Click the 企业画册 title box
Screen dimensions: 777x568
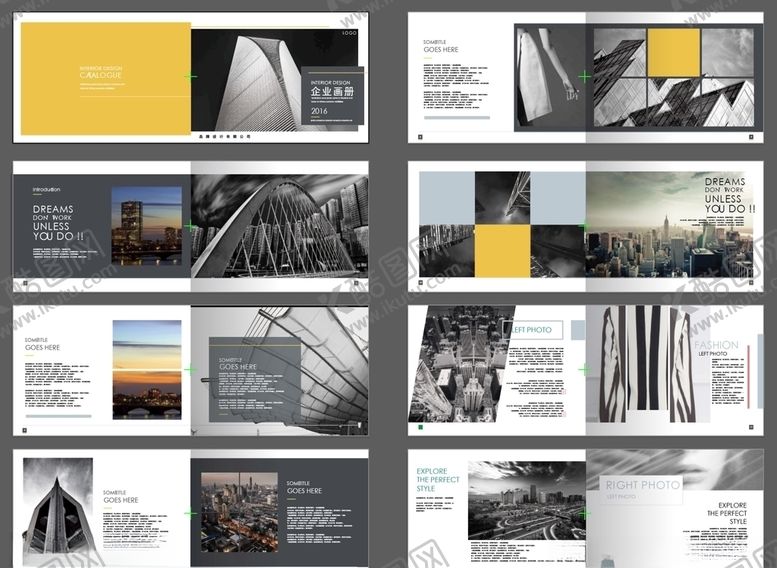point(333,96)
